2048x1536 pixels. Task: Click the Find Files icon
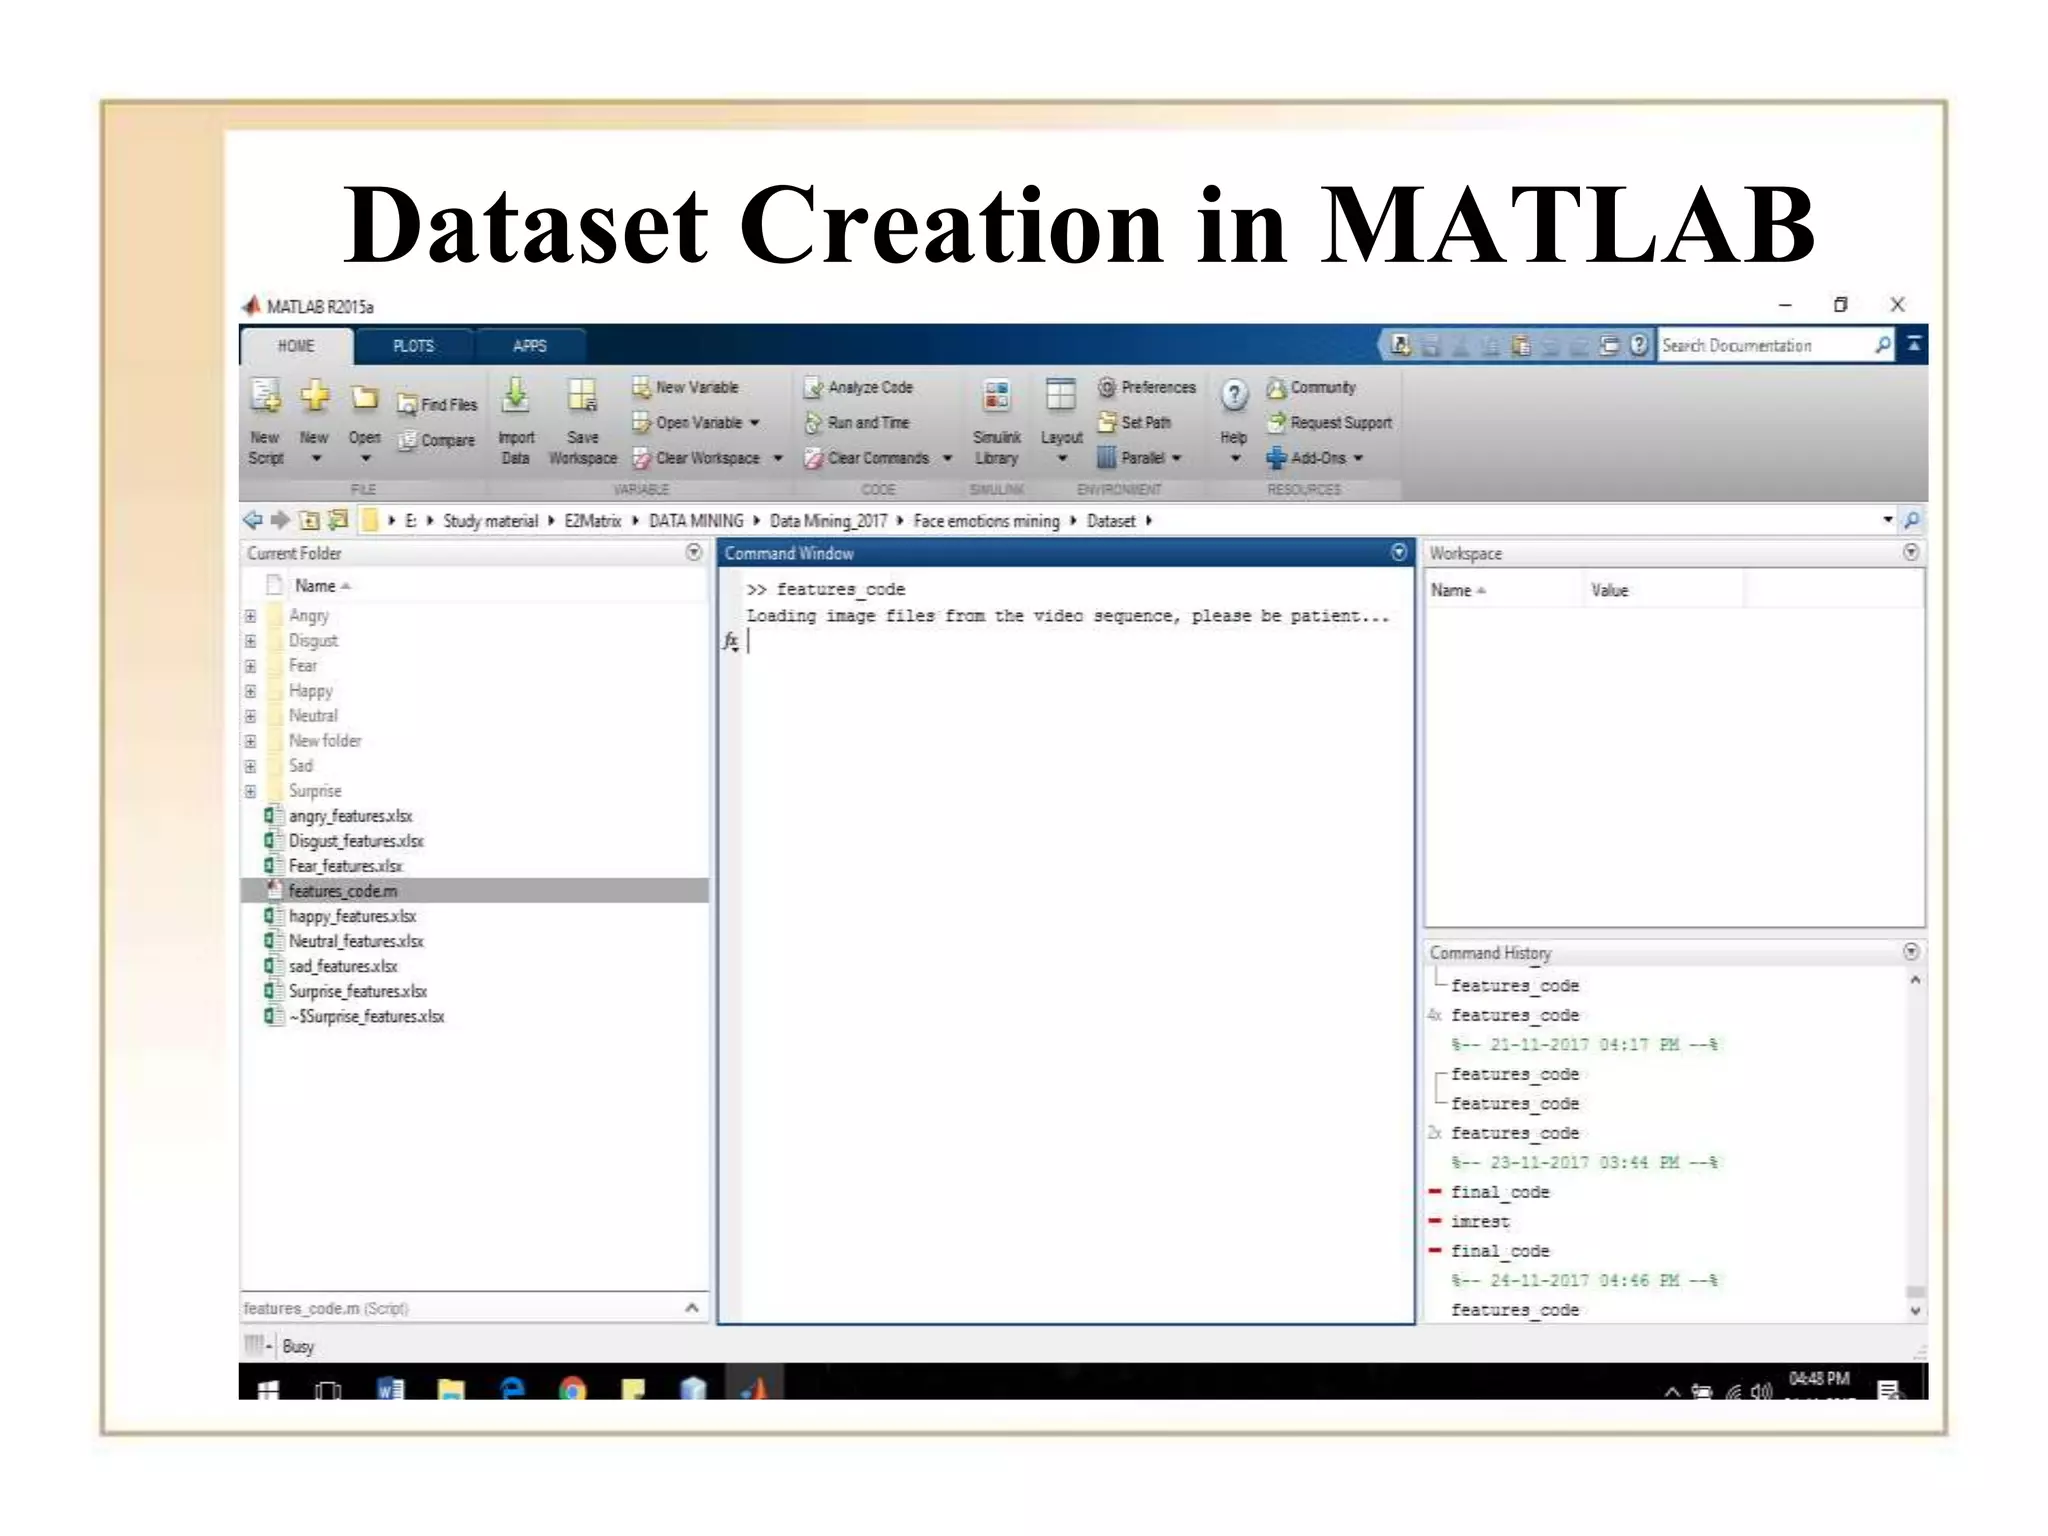407,404
